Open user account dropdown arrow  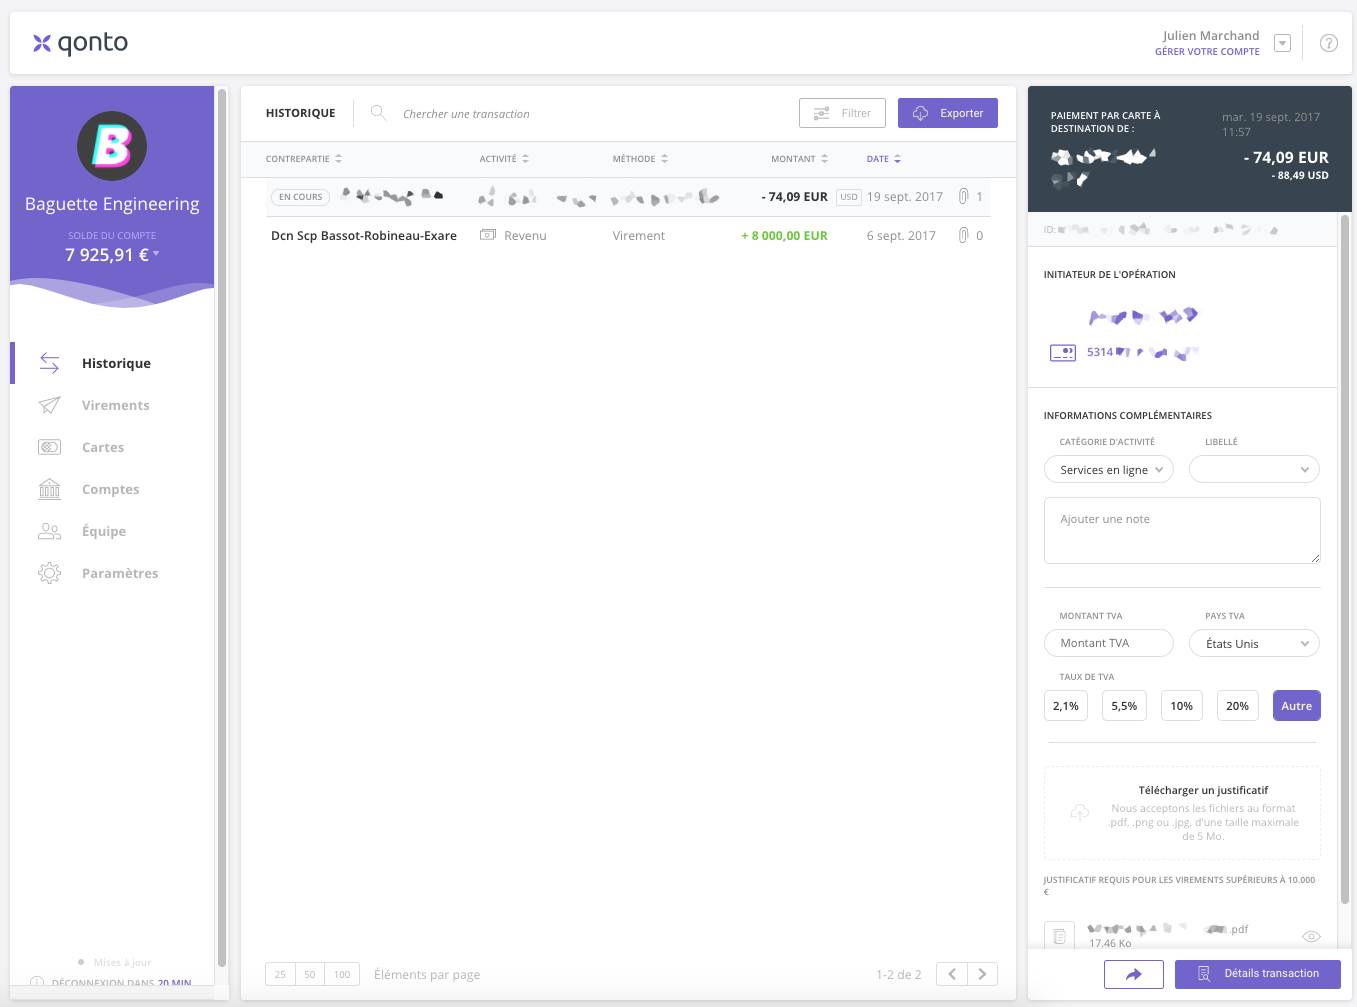[x=1282, y=43]
